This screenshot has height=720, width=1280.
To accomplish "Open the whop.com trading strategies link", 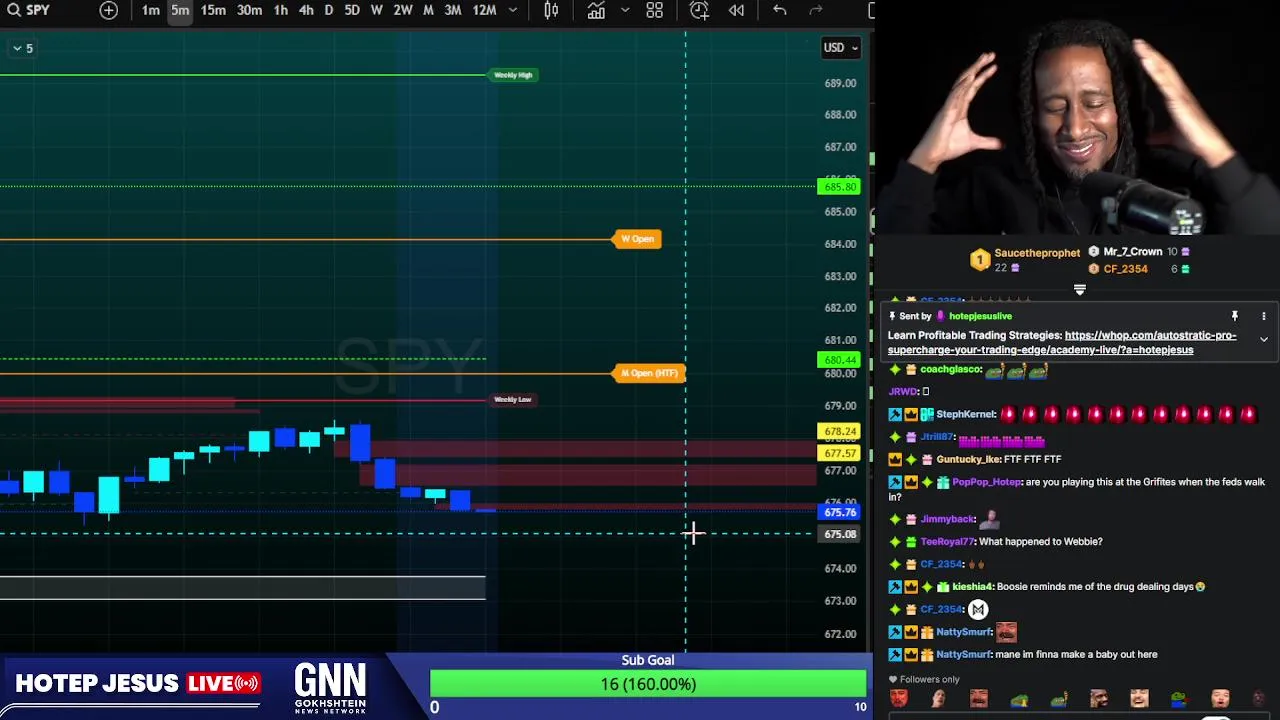I will tap(1062, 343).
